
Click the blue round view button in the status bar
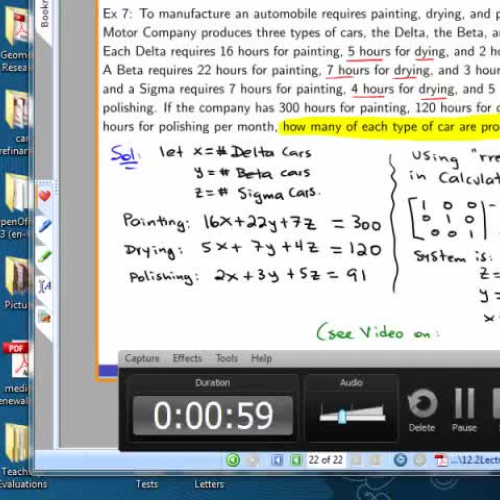(400, 460)
